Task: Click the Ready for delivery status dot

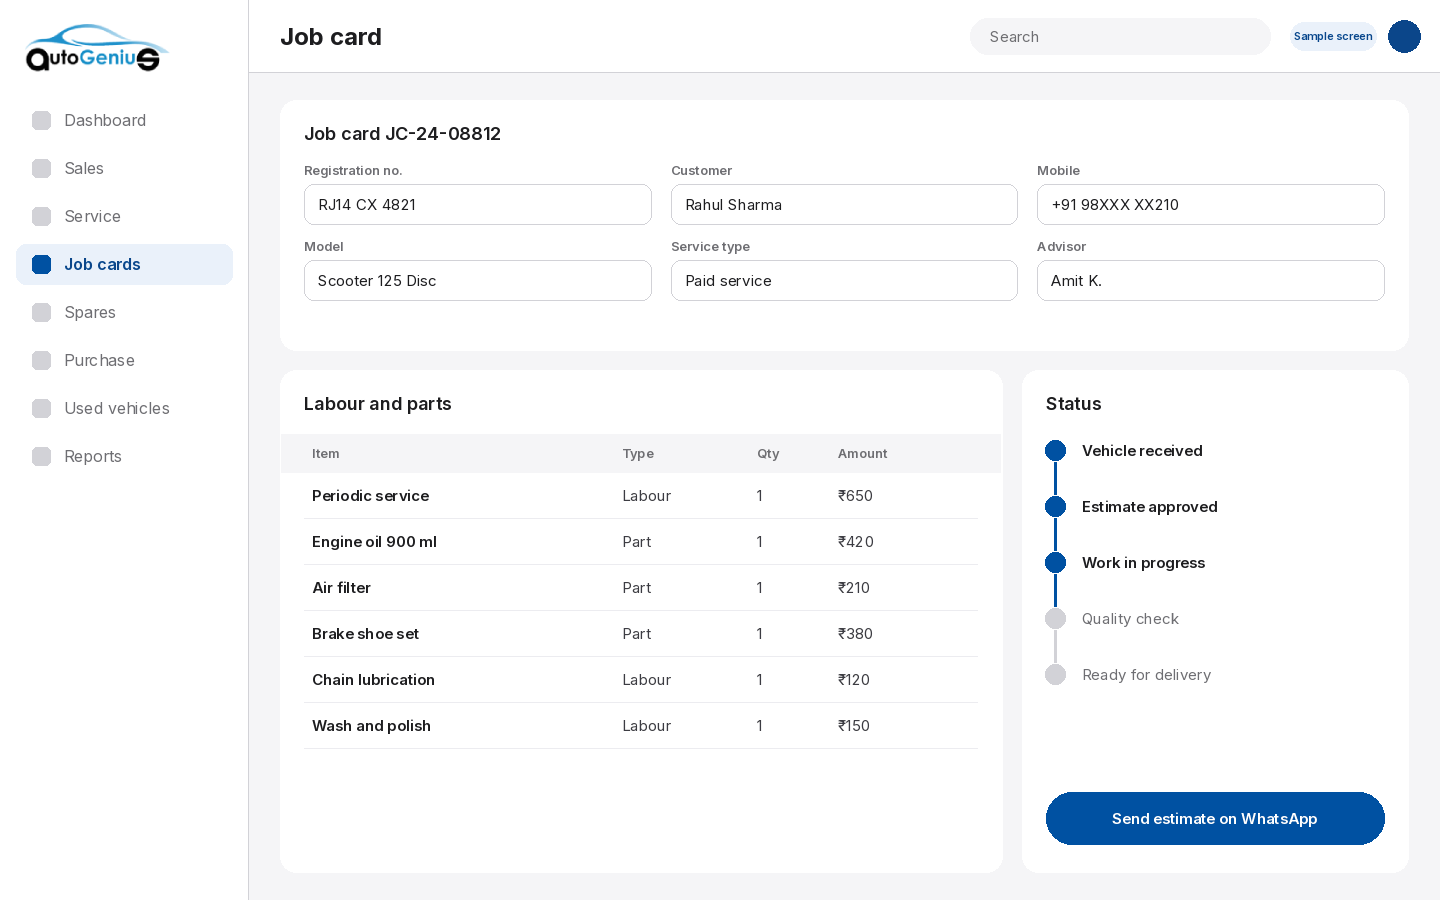Action: (1055, 674)
